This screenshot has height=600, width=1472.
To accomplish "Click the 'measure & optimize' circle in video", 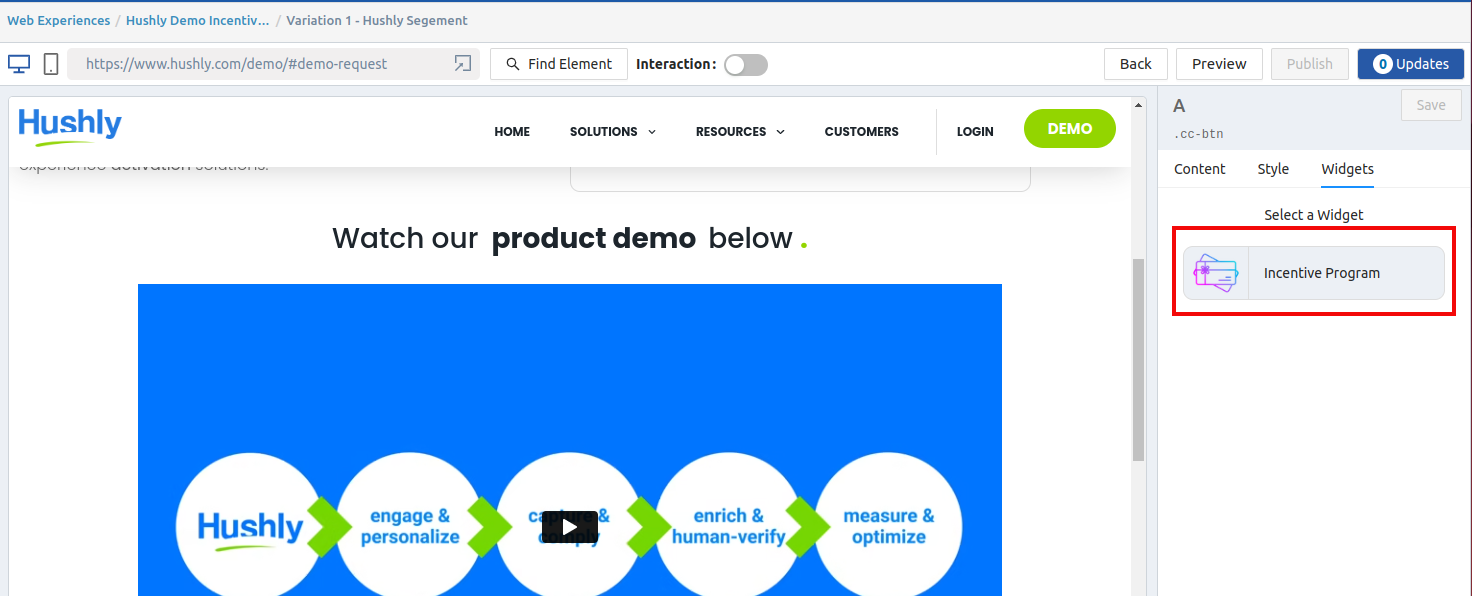I will tap(889, 527).
